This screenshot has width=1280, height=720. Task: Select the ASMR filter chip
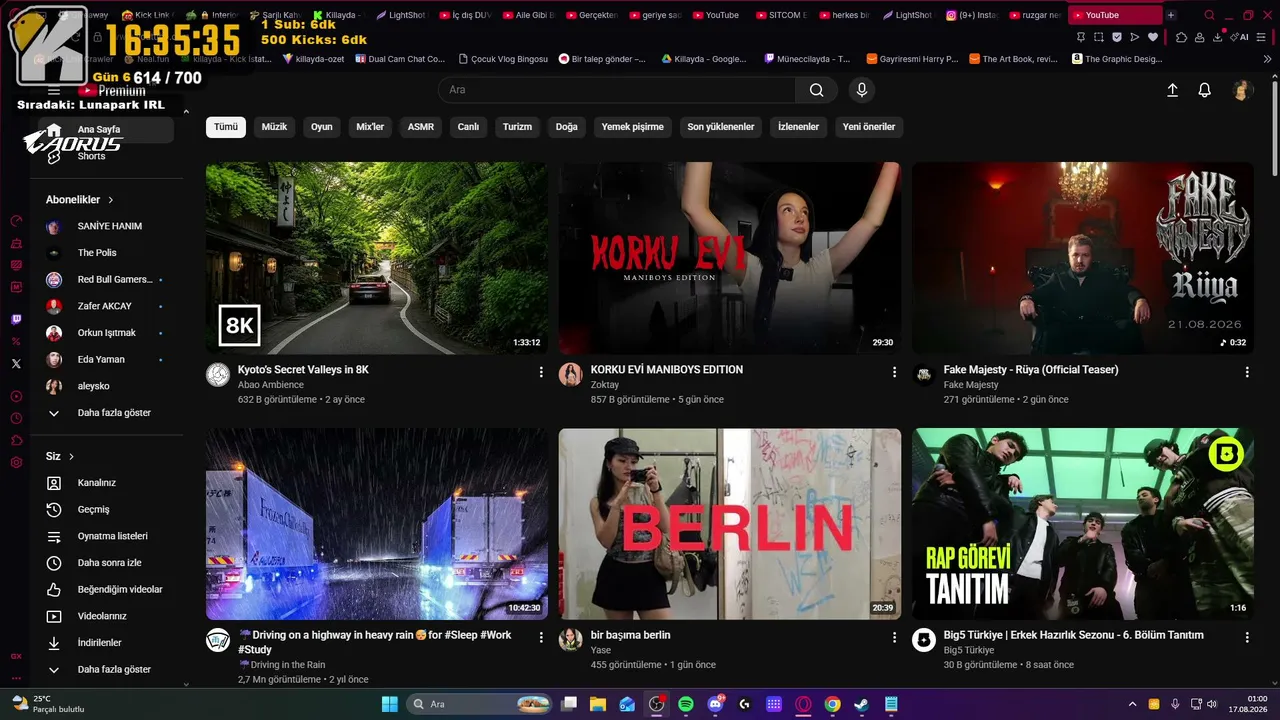(421, 127)
